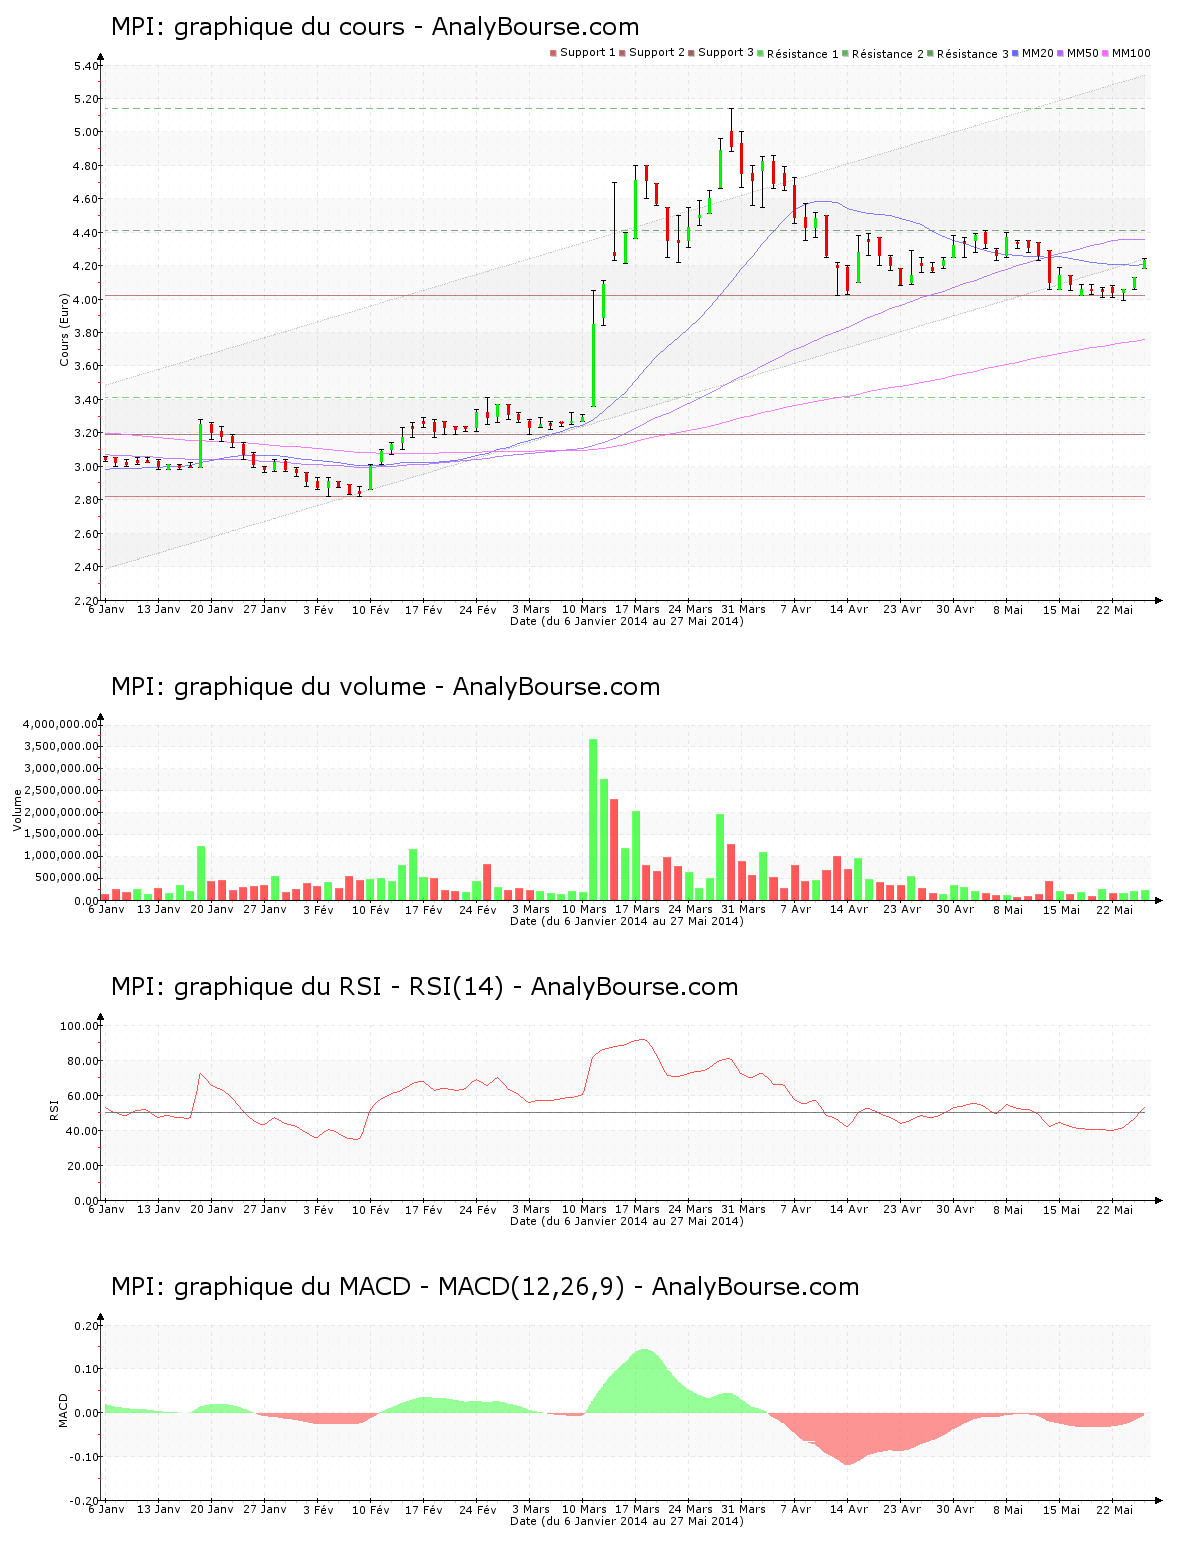Image resolution: width=1200 pixels, height=1550 pixels.
Task: Click the "Support 3" legend label
Action: pos(726,52)
